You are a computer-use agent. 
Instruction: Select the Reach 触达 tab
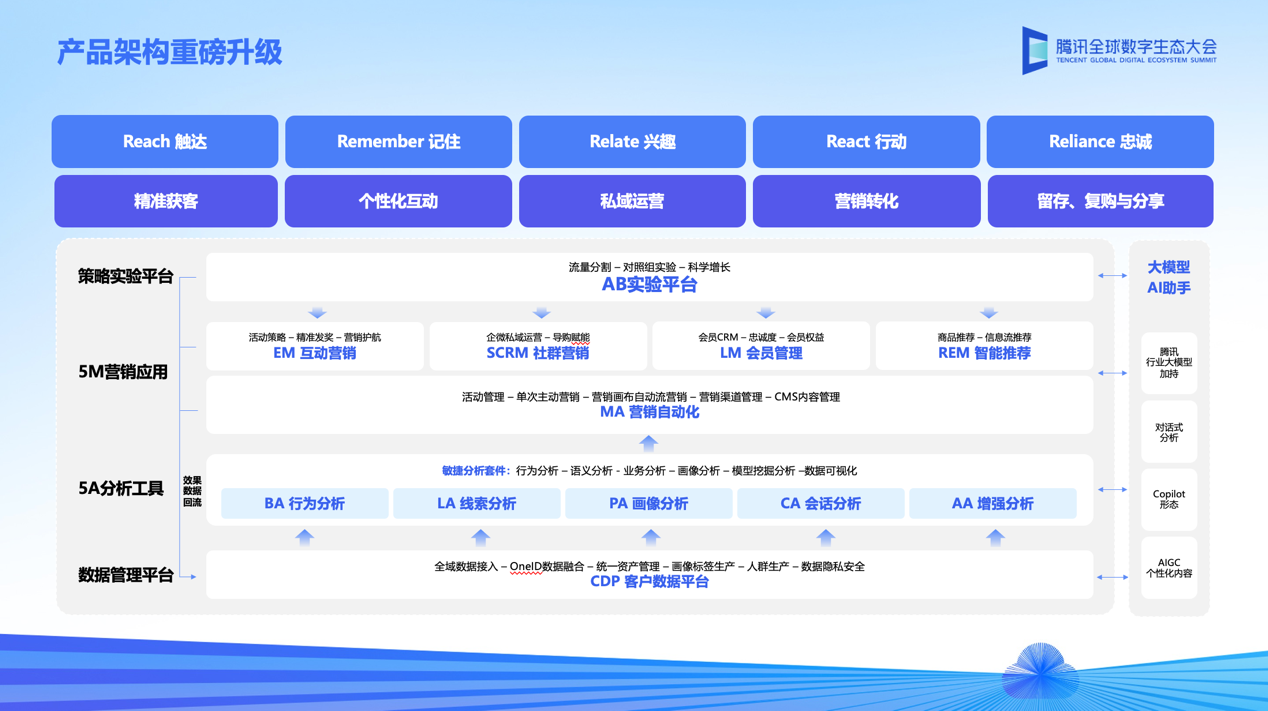(x=165, y=142)
